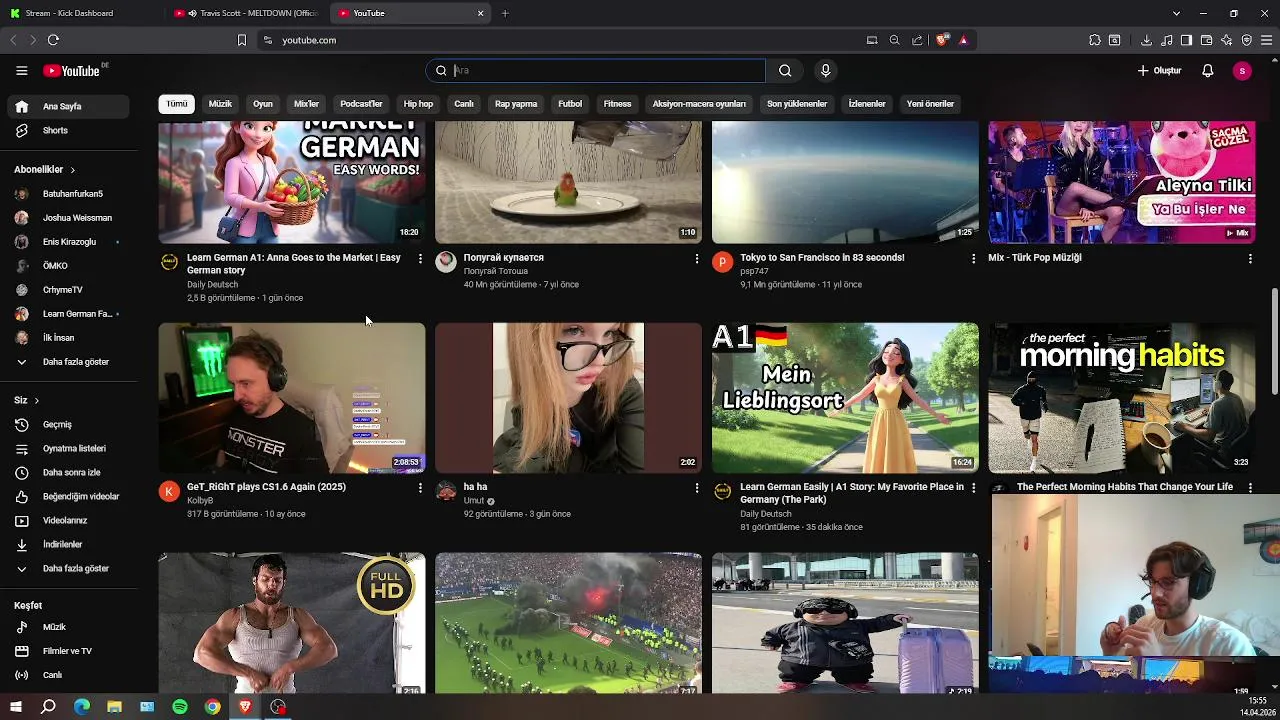1280x720 pixels.
Task: Open Leo AI sparkle icon
Action: tap(1226, 40)
